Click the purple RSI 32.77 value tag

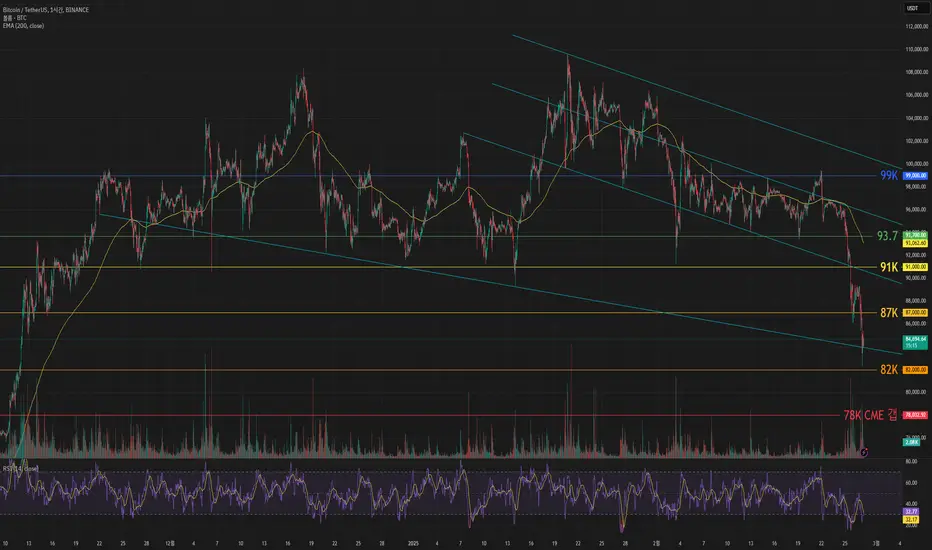pyautogui.click(x=911, y=511)
